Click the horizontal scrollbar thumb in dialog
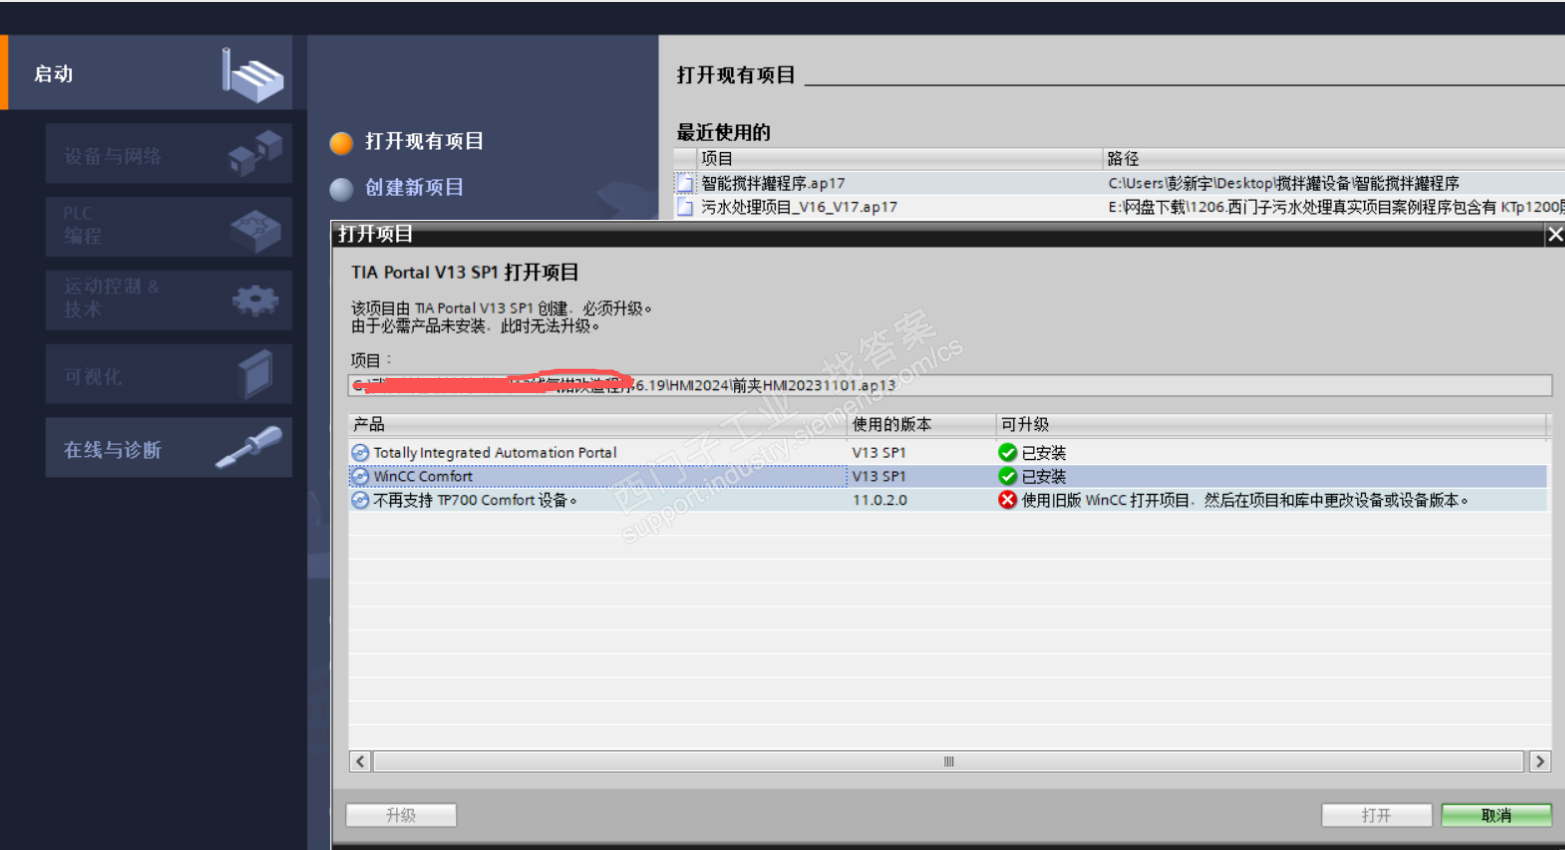Image resolution: width=1565 pixels, height=850 pixels. (949, 762)
